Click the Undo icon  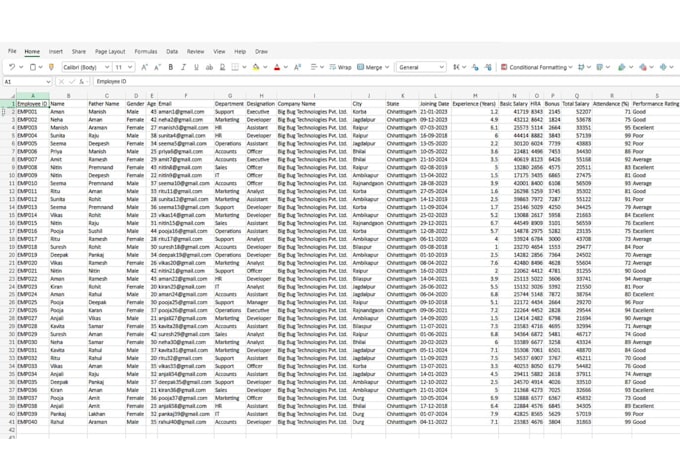[12, 67]
